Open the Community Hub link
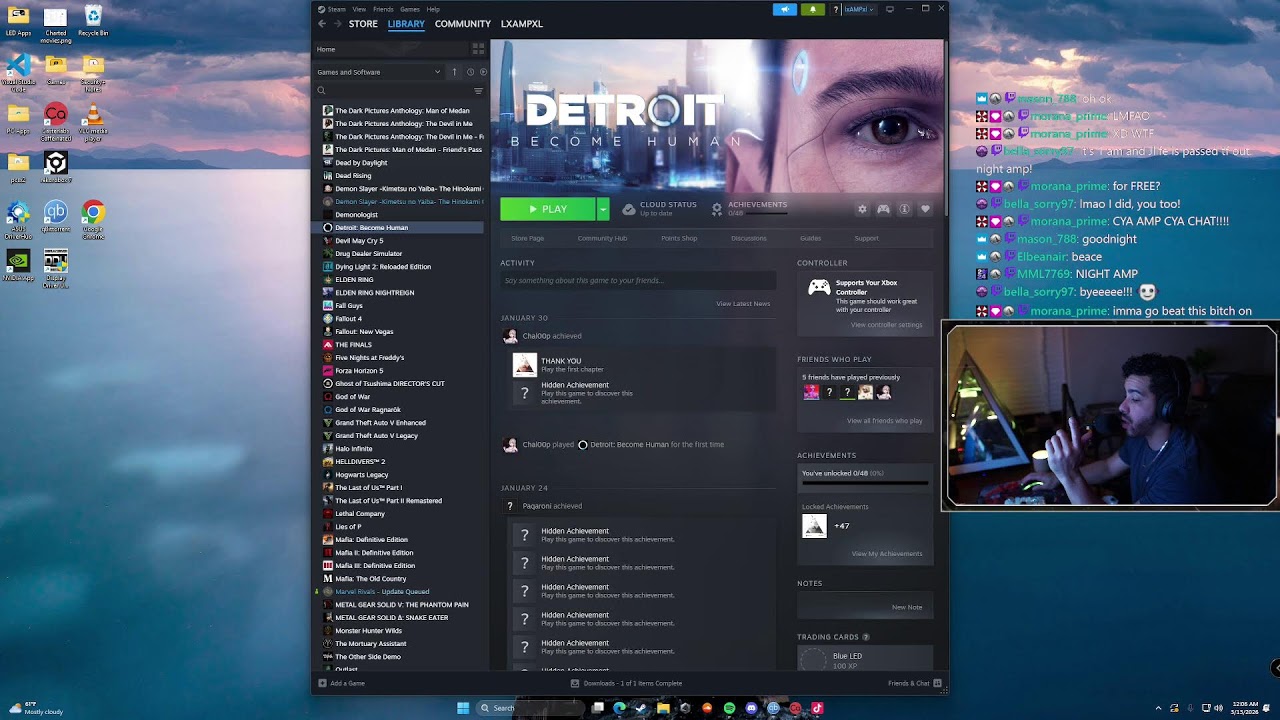This screenshot has width=1280, height=720. pyautogui.click(x=602, y=238)
